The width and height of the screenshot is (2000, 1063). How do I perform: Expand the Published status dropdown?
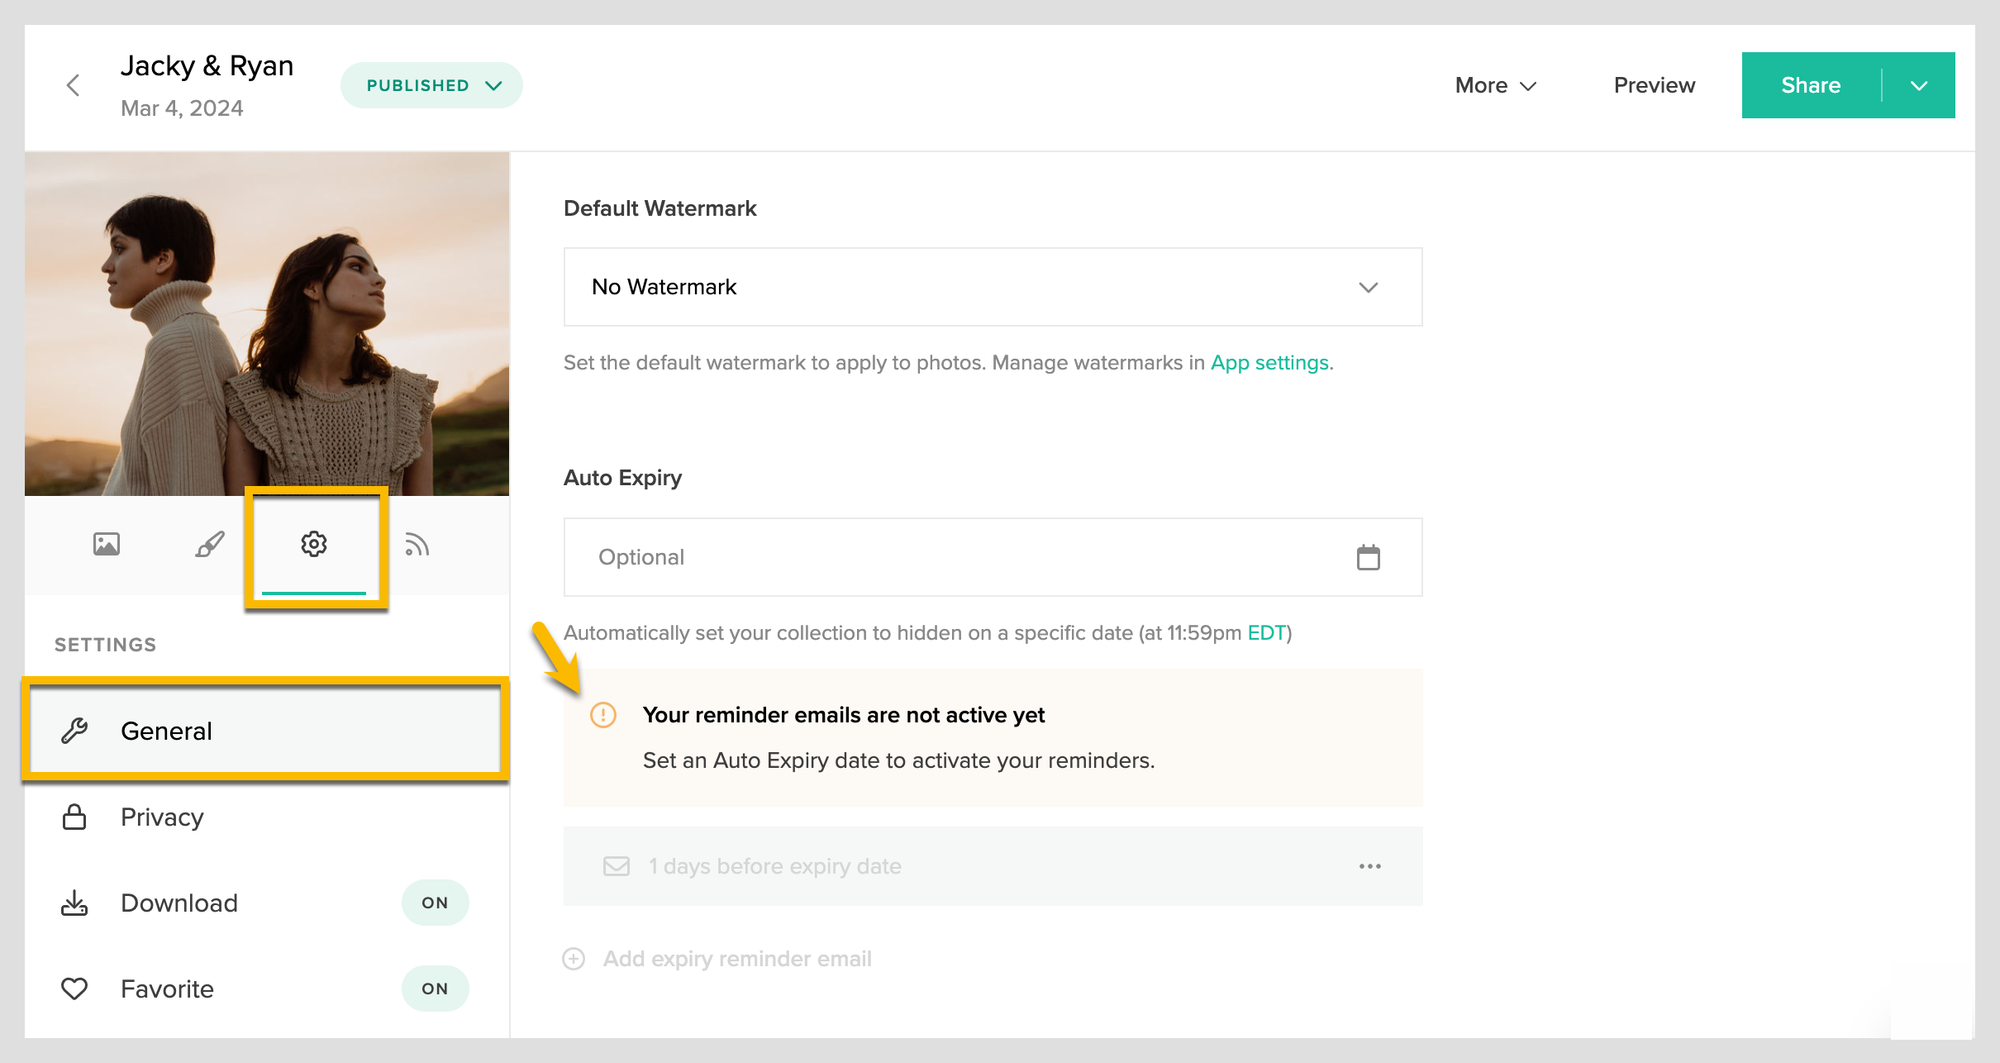point(432,86)
